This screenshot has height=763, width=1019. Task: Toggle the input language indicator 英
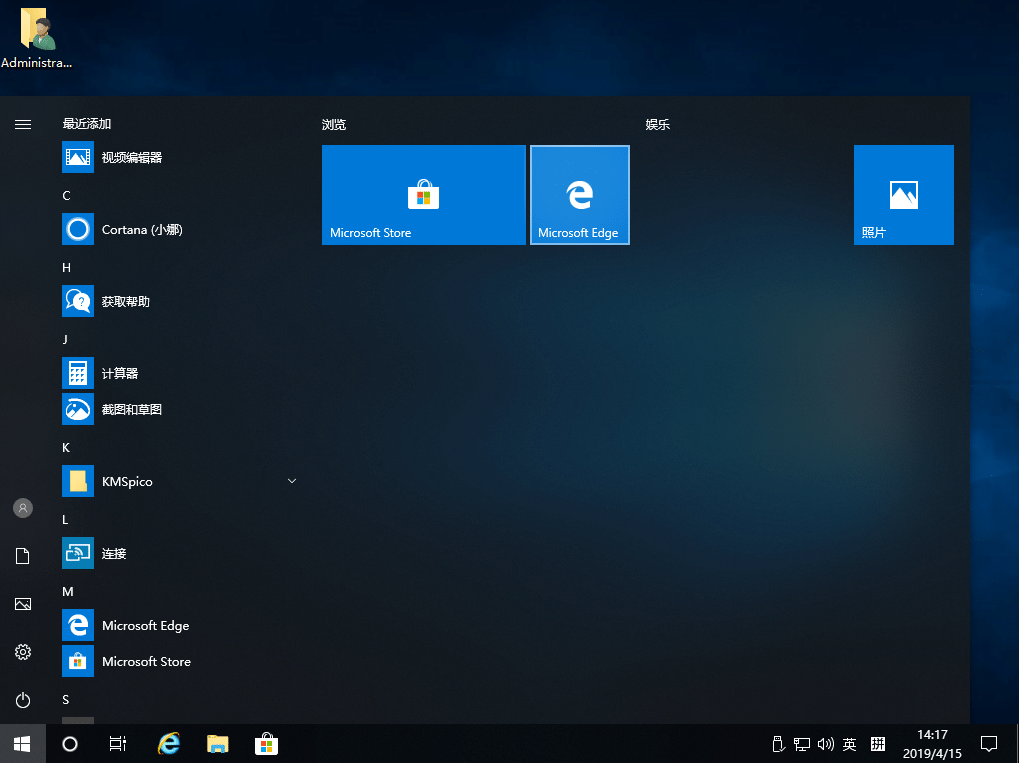(849, 744)
